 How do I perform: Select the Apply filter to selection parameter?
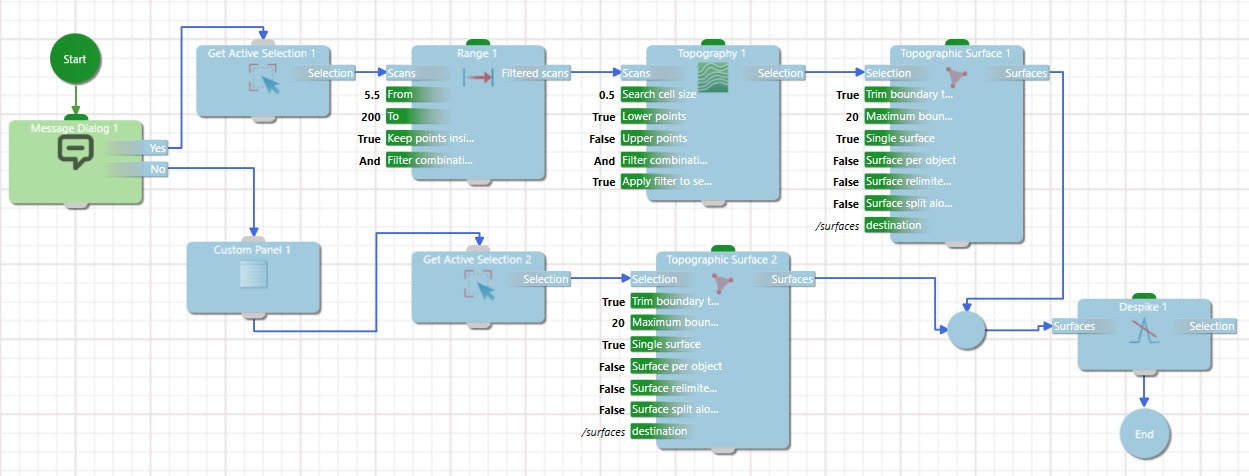coord(665,183)
